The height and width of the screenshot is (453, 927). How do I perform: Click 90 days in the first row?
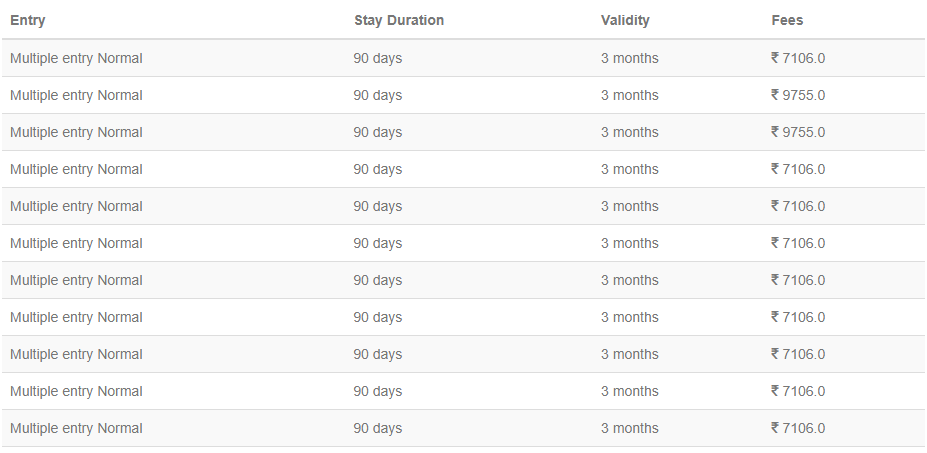[x=378, y=58]
